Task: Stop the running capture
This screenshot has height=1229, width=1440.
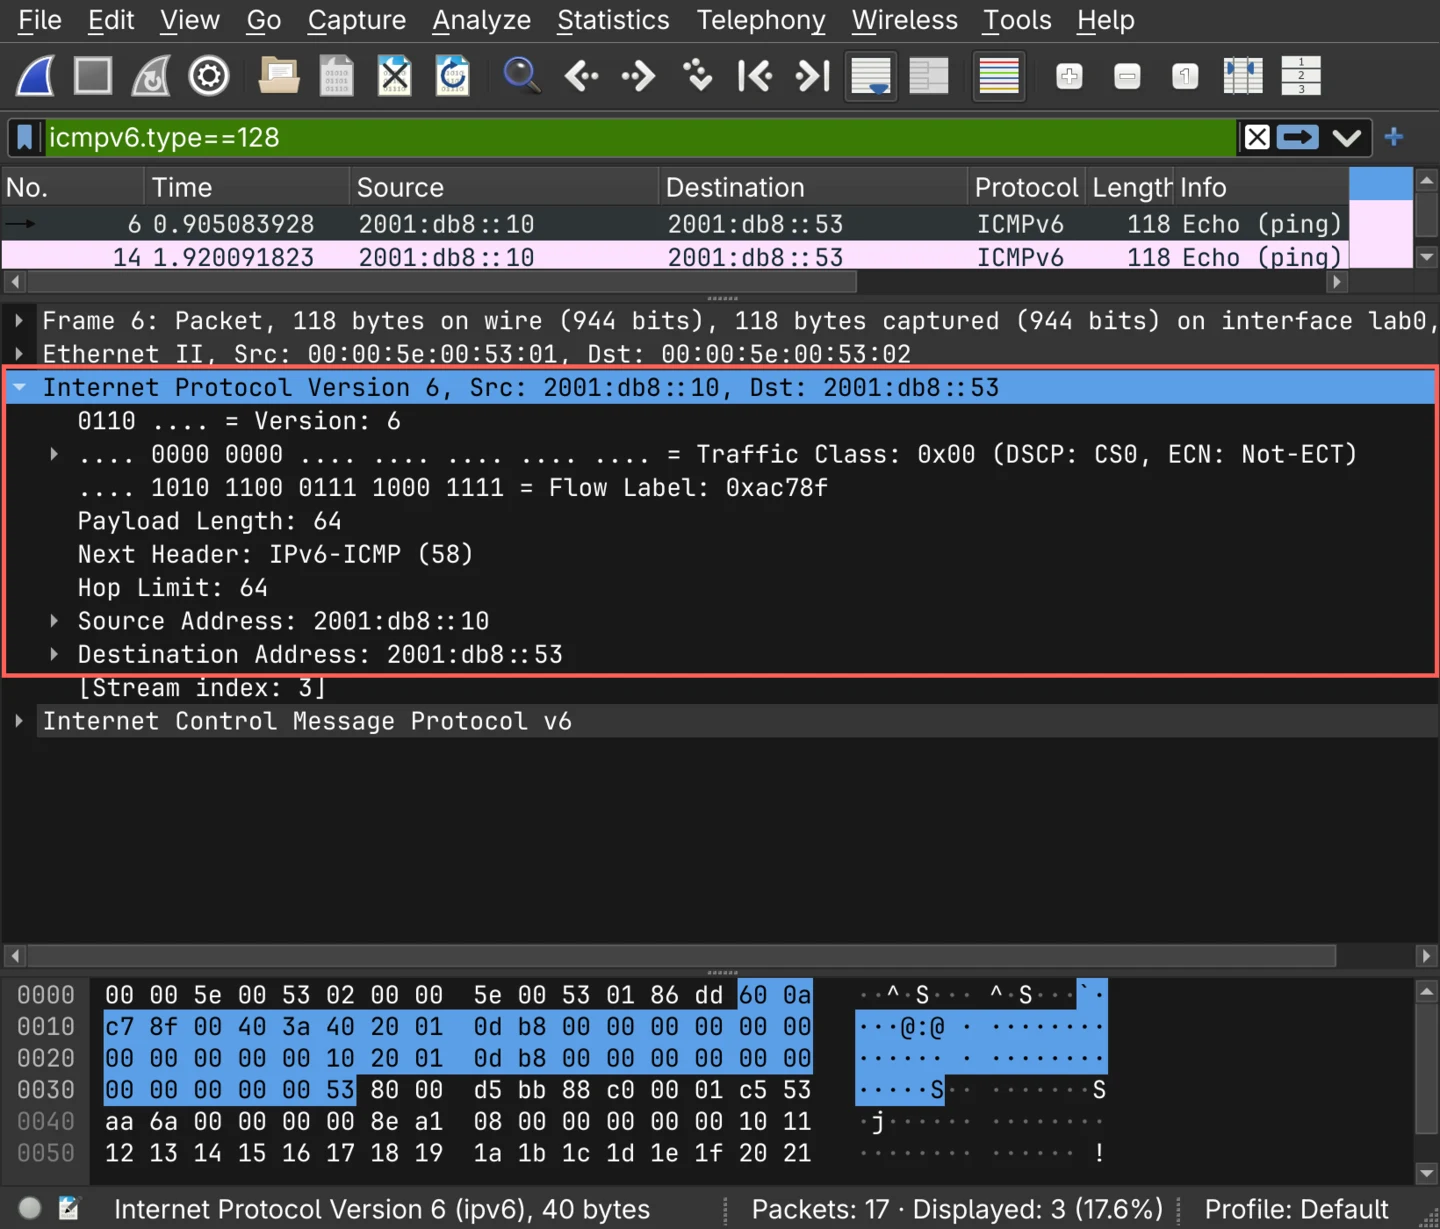Action: tap(93, 76)
